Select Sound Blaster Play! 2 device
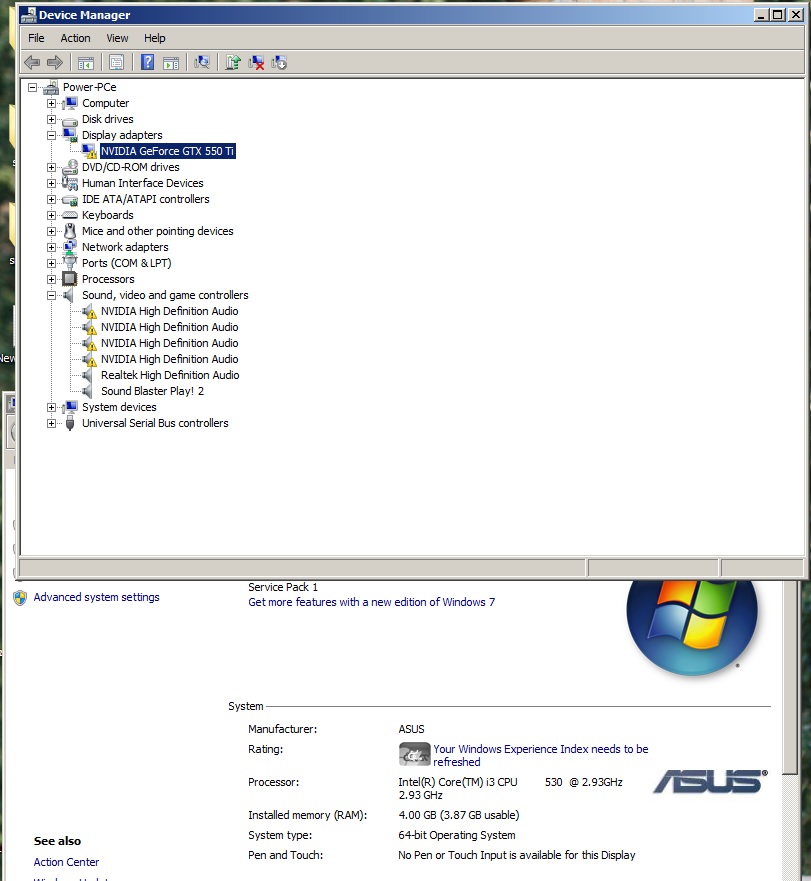The image size is (811, 881). pyautogui.click(x=152, y=391)
